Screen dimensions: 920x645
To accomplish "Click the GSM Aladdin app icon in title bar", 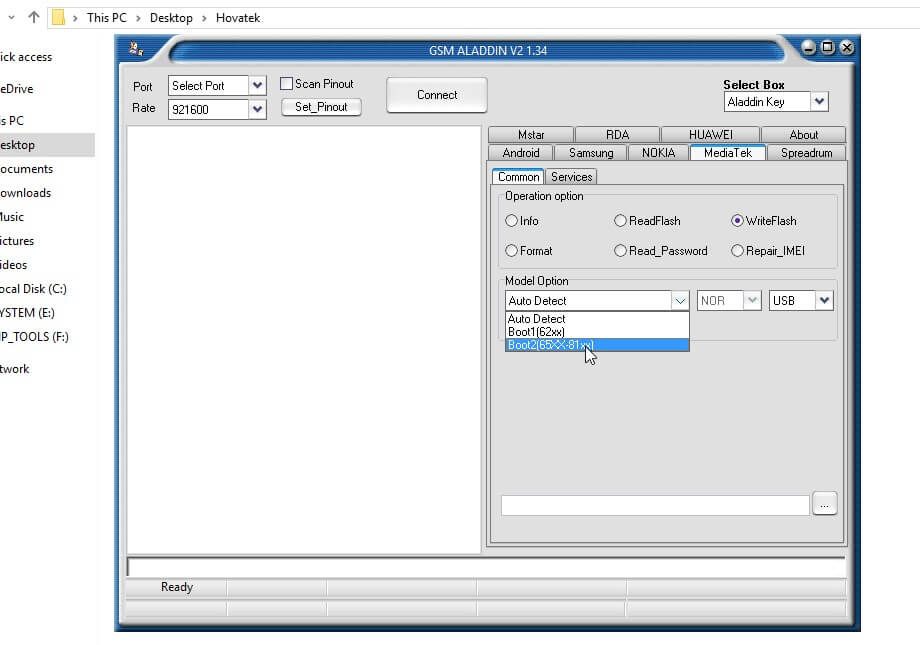I will (x=136, y=49).
